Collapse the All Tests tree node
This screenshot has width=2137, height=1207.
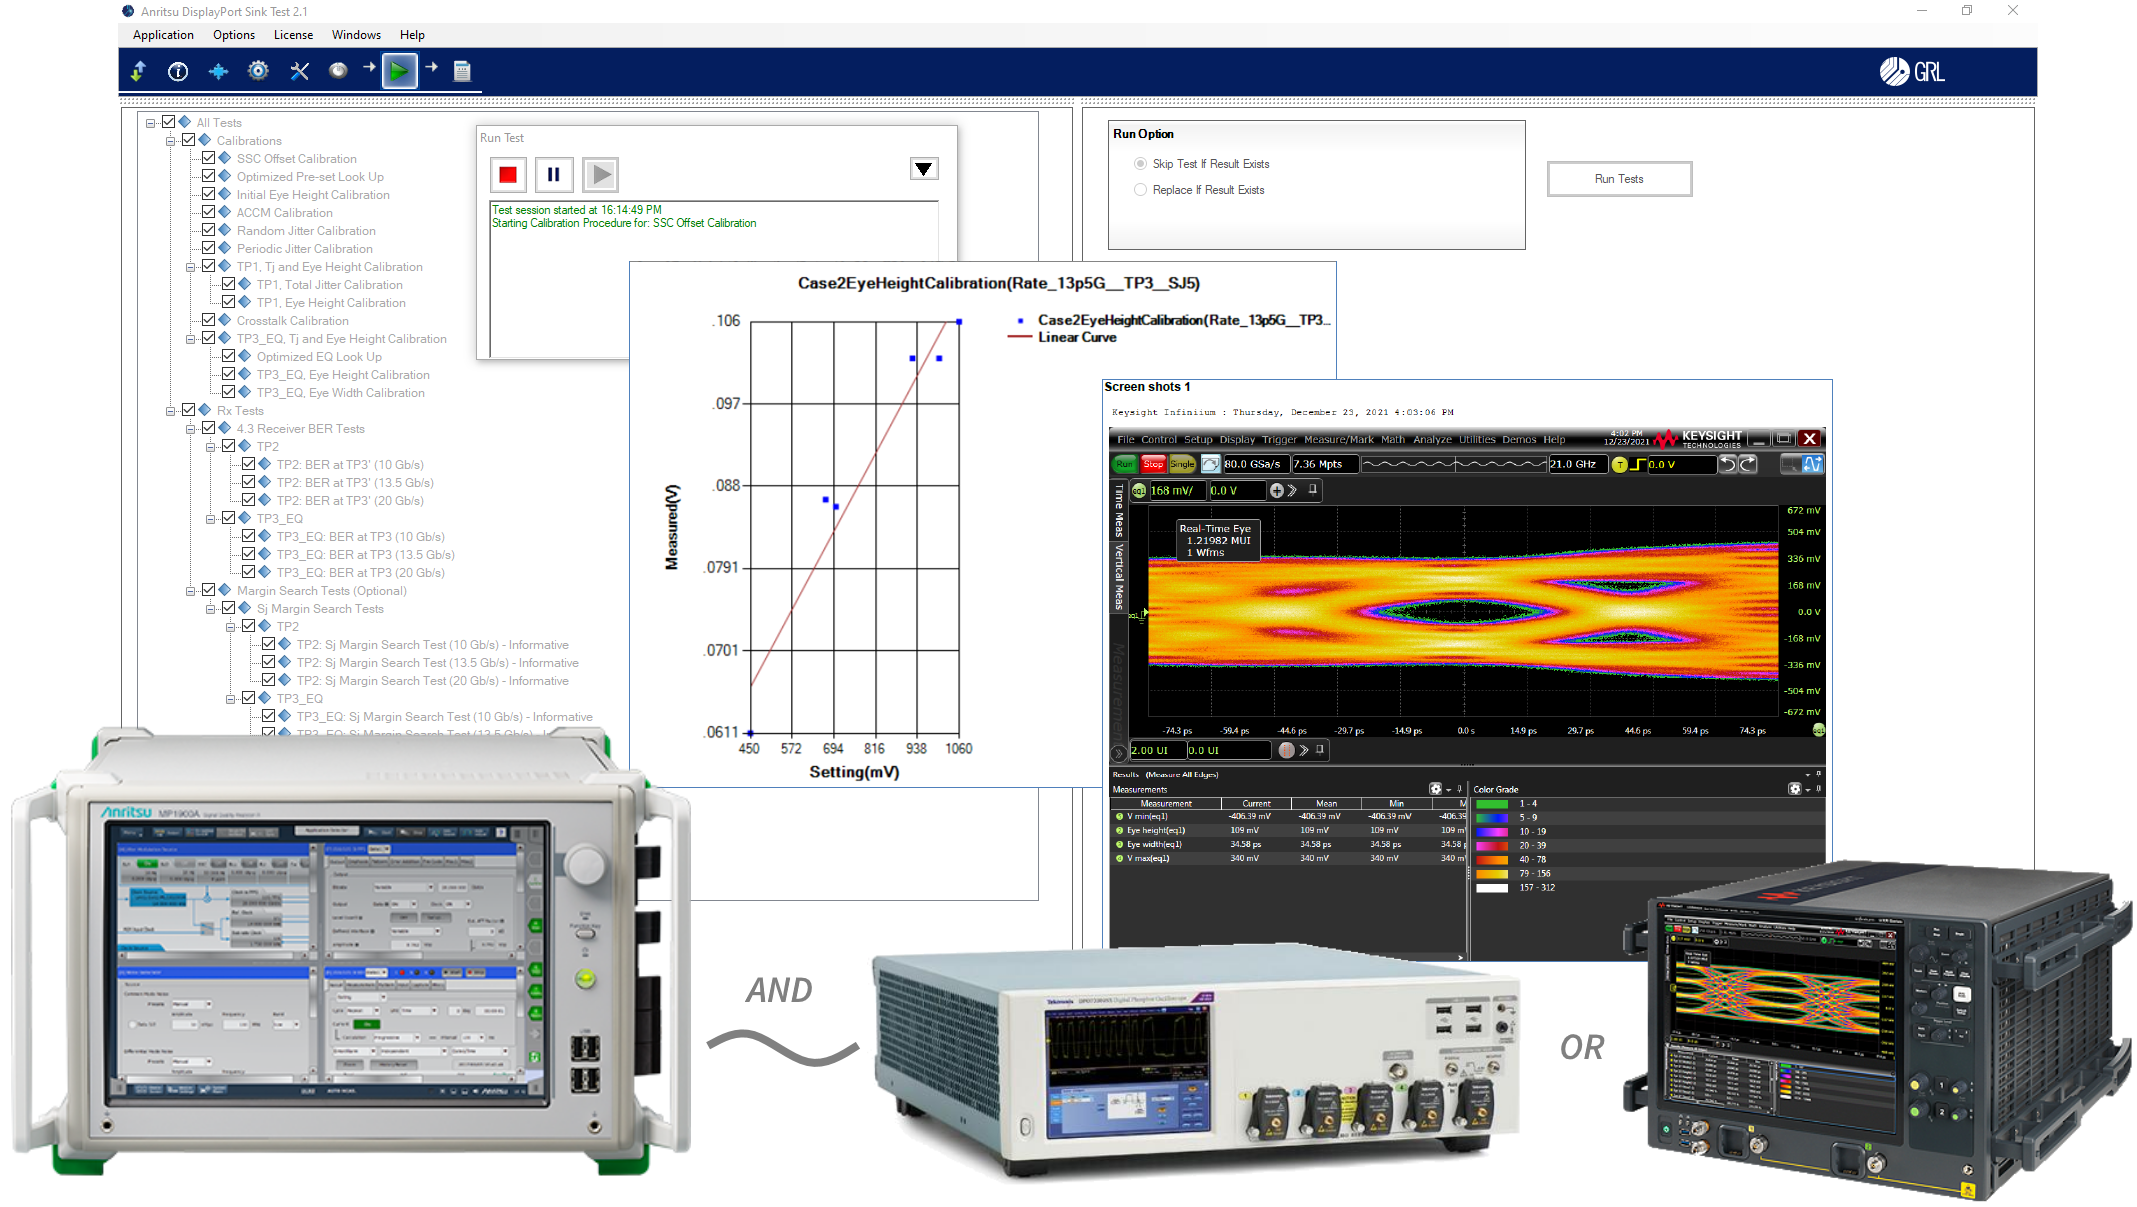coord(152,121)
